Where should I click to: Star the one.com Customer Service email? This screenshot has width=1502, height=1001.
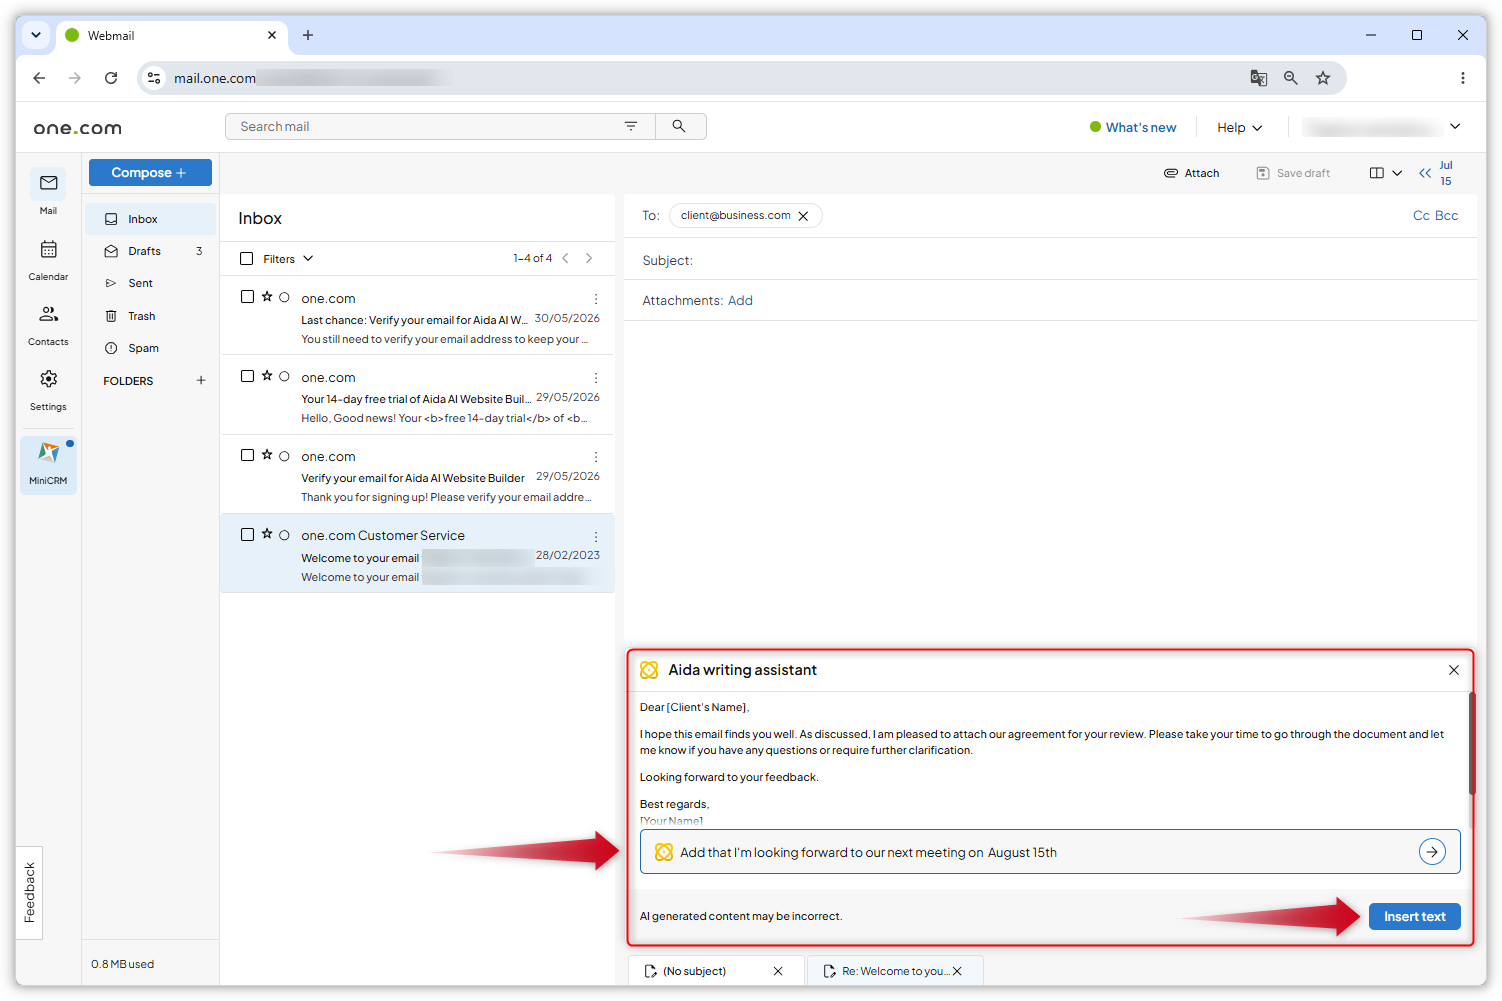pos(267,534)
